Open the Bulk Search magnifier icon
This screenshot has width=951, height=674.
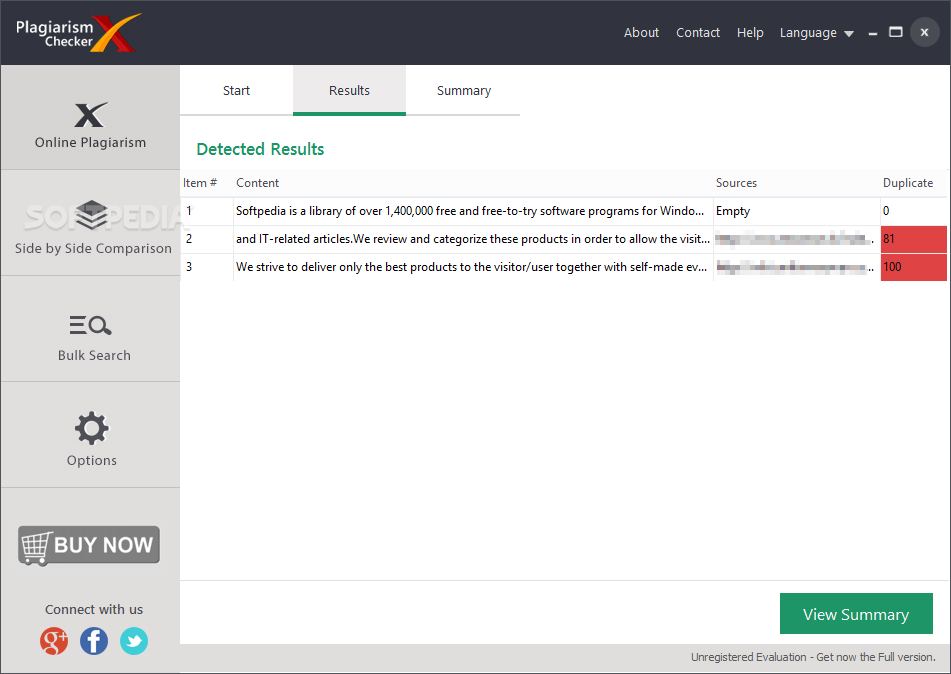point(90,326)
